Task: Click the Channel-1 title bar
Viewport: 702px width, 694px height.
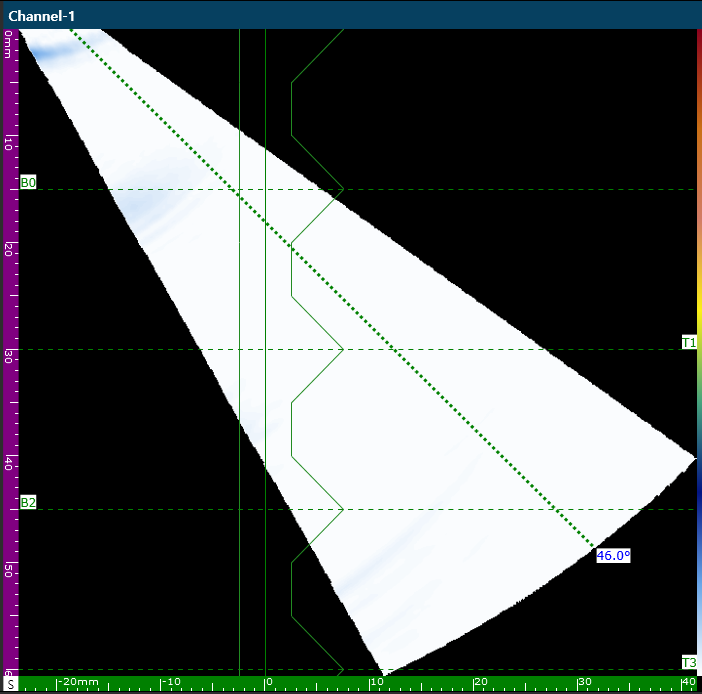Action: 351,16
